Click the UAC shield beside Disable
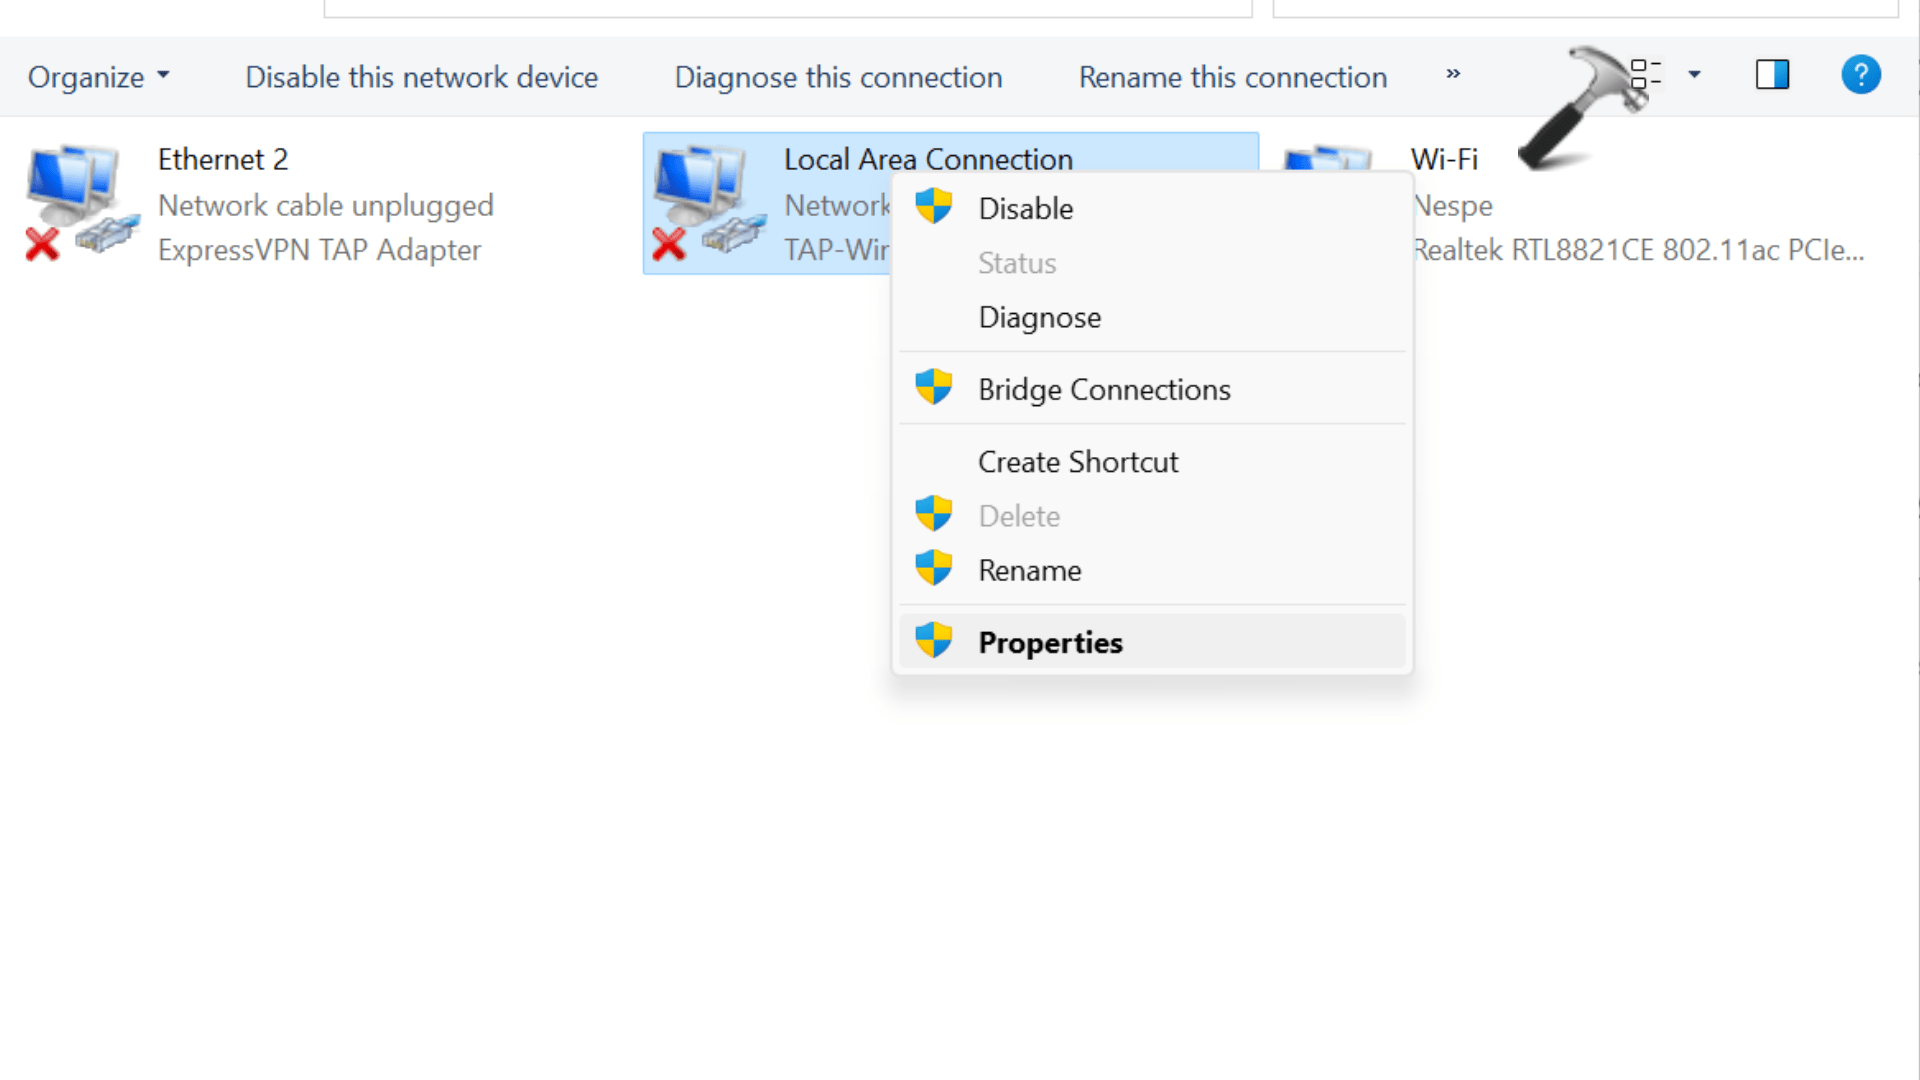Viewport: 1920px width, 1080px height. (x=934, y=205)
